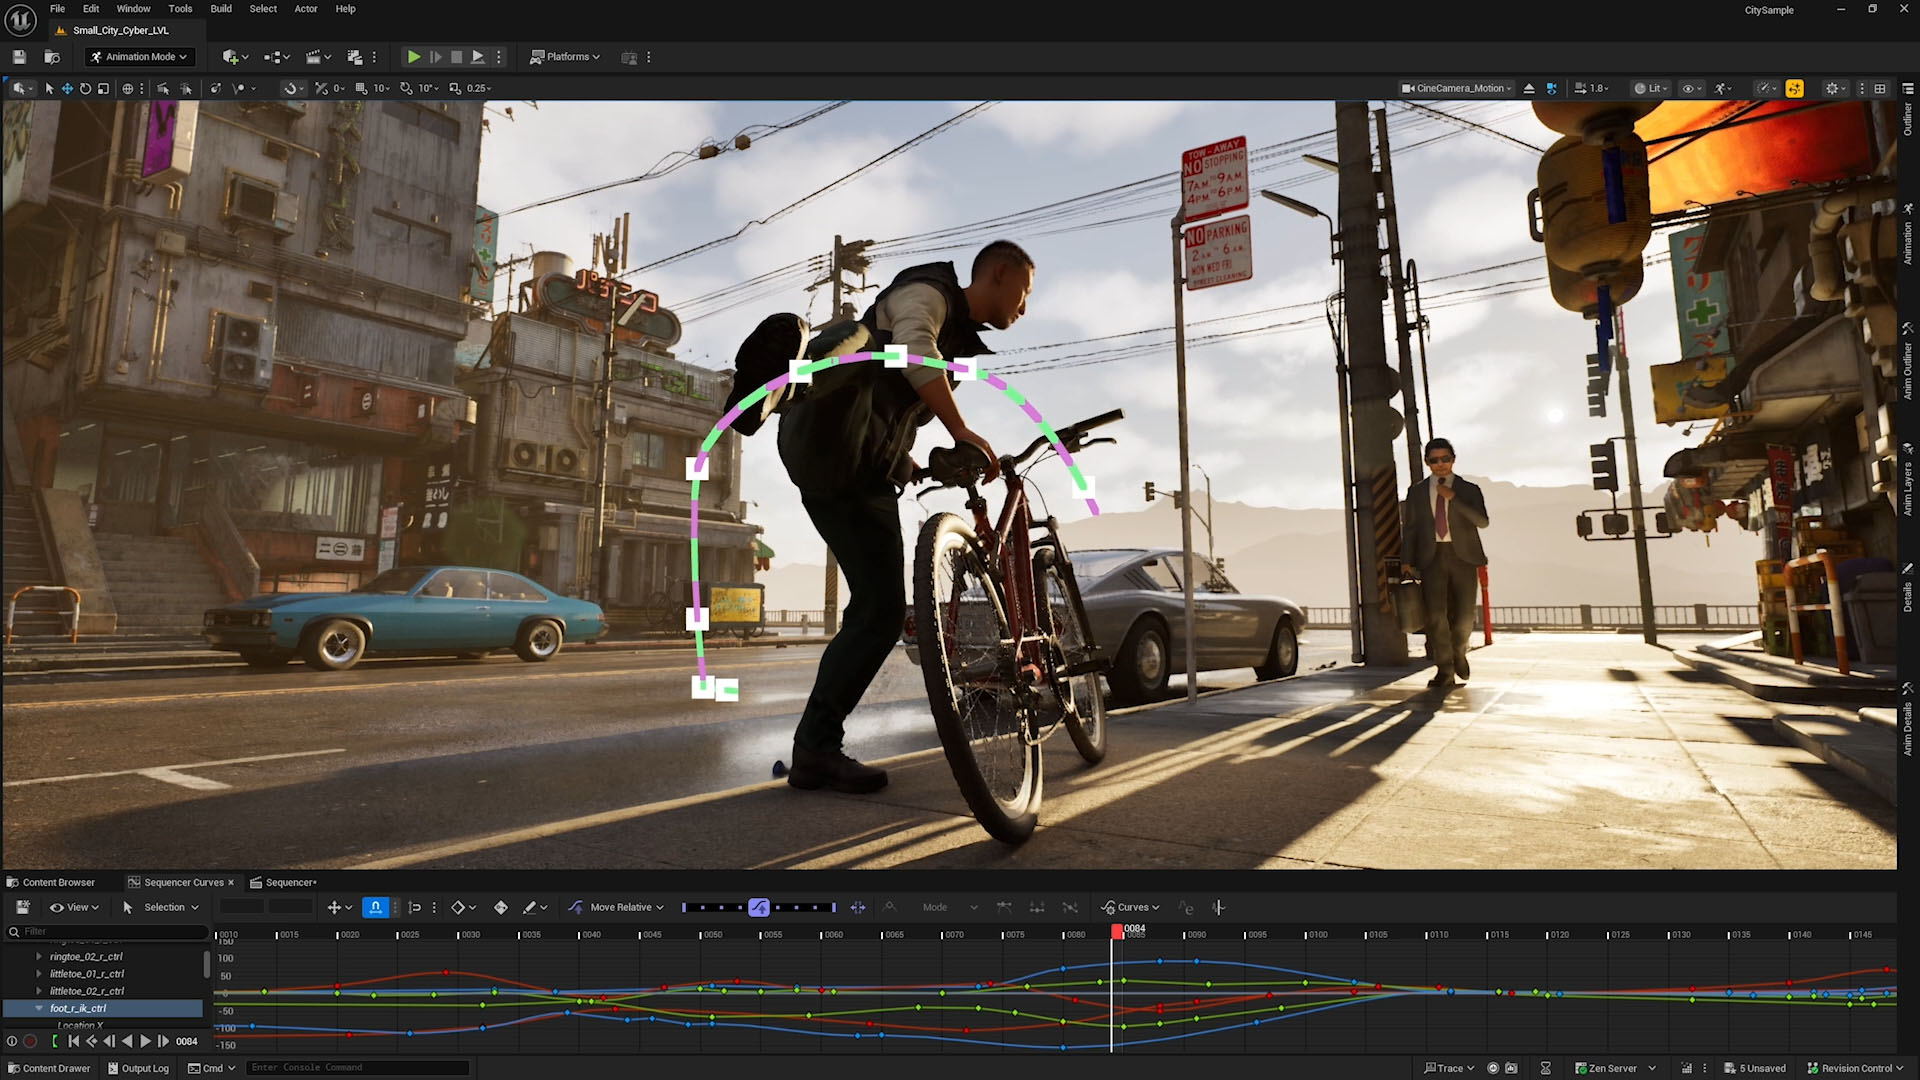
Task: Click the Output Log button
Action: 138,1068
